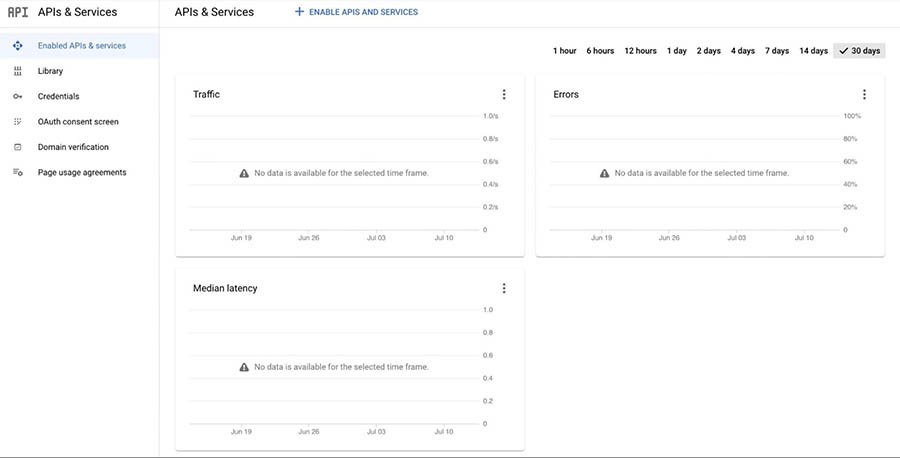Viewport: 900px width, 458px height.
Task: Click the OAuth consent screen icon
Action: [x=17, y=122]
